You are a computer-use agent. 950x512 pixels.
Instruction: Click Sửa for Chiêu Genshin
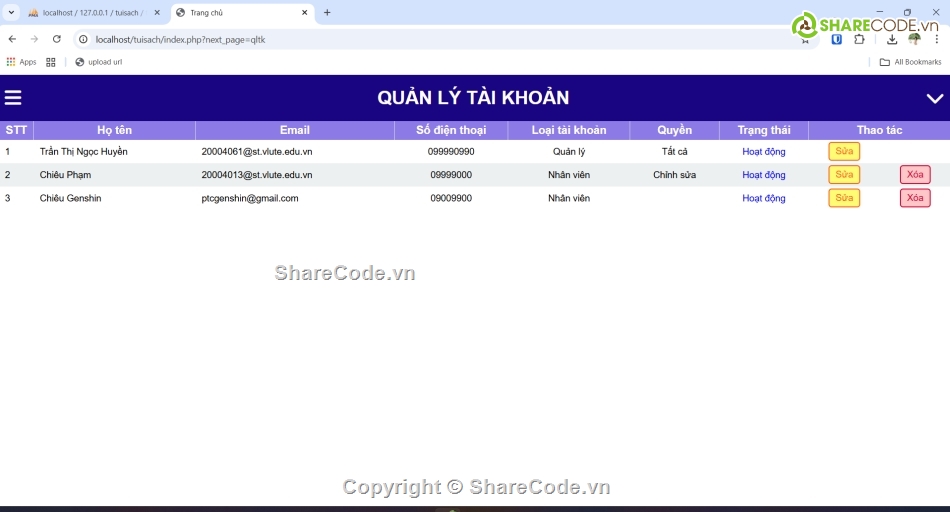pyautogui.click(x=844, y=198)
